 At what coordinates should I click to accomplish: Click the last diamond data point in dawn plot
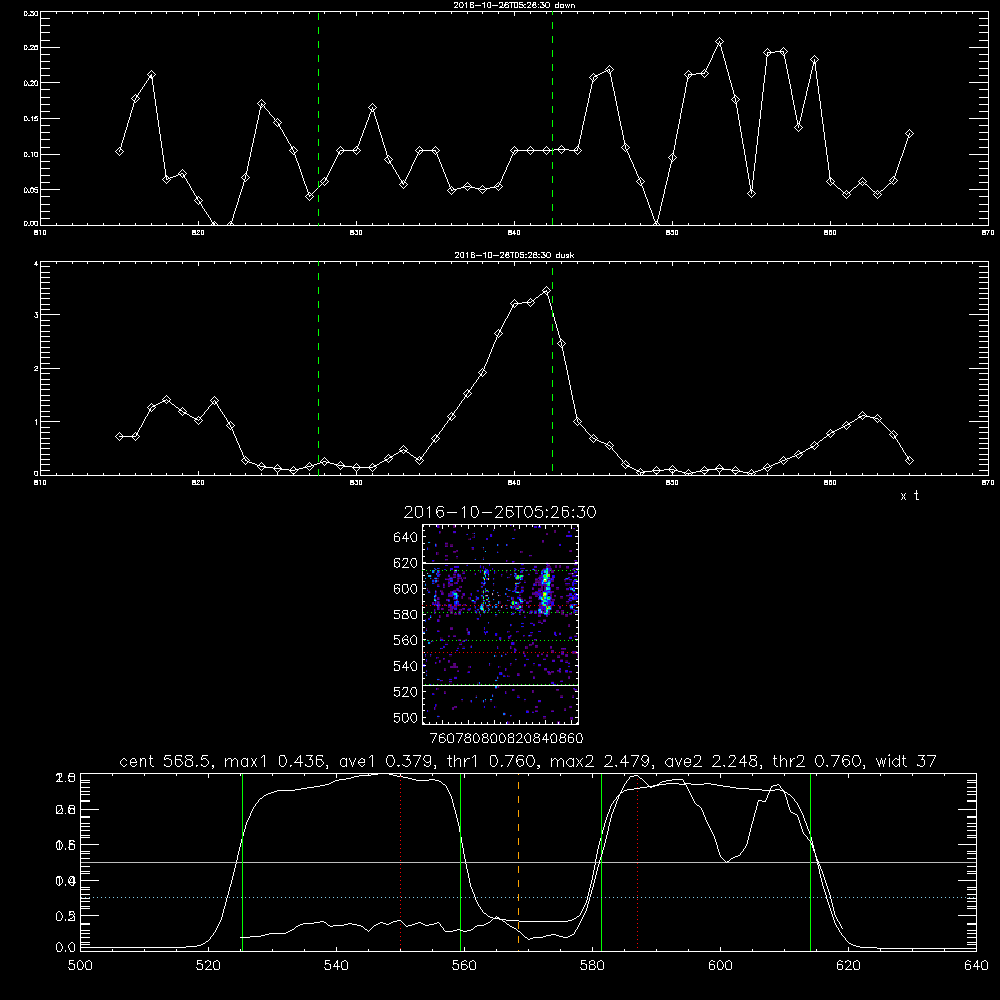pyautogui.click(x=909, y=133)
